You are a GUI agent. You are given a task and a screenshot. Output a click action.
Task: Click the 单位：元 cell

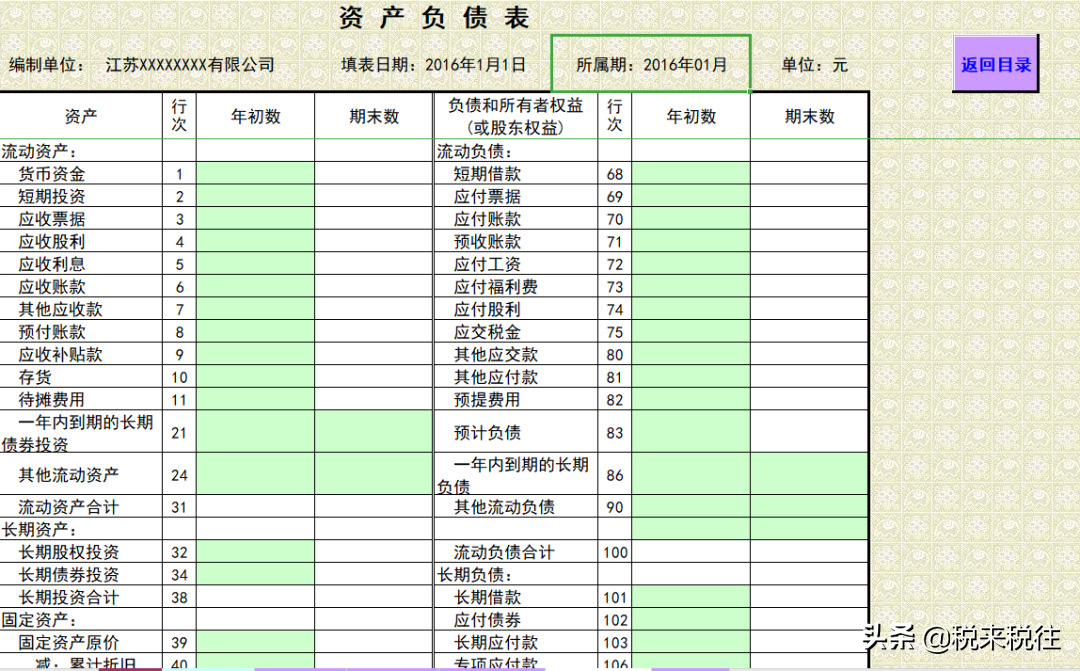click(x=810, y=62)
